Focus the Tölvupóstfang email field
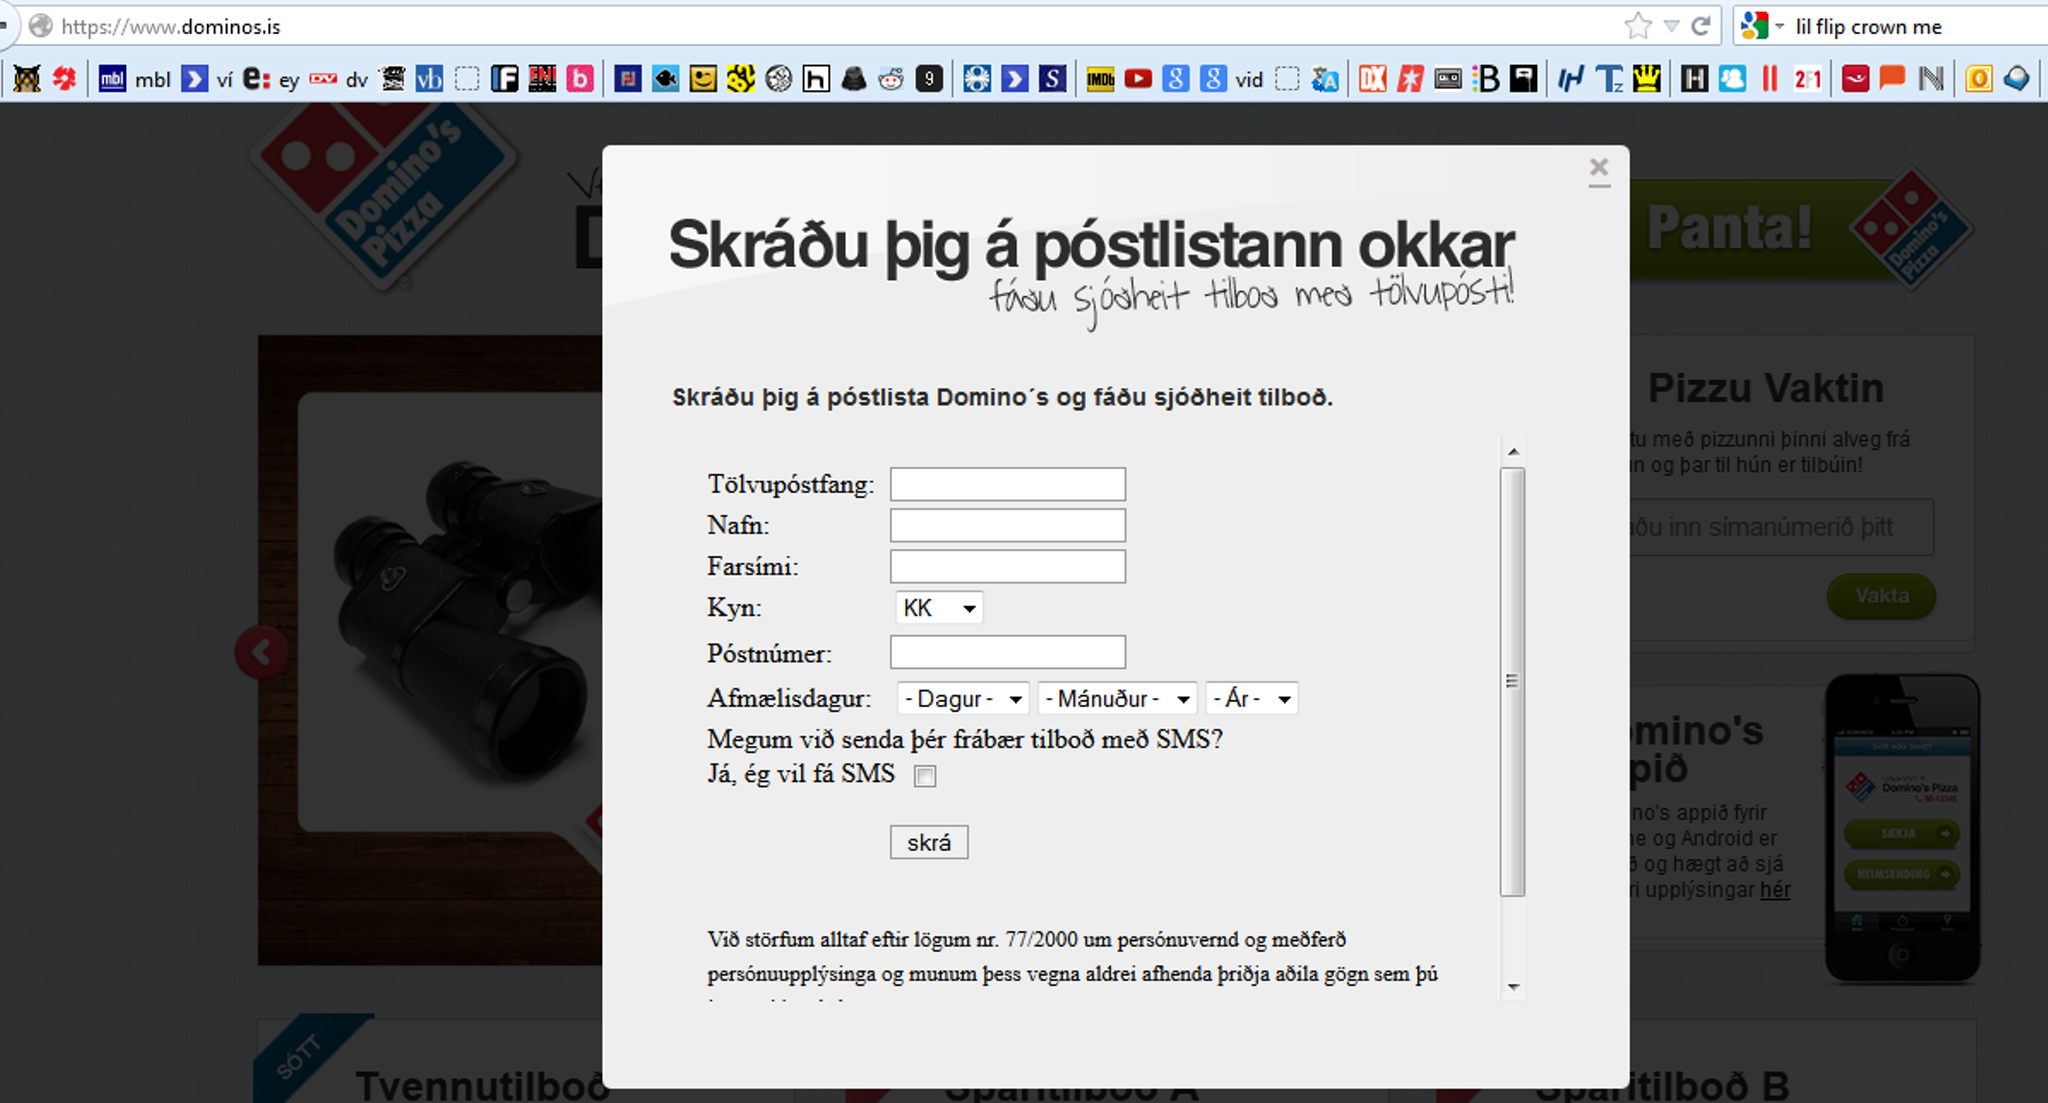Viewport: 2048px width, 1103px height. (x=1008, y=484)
